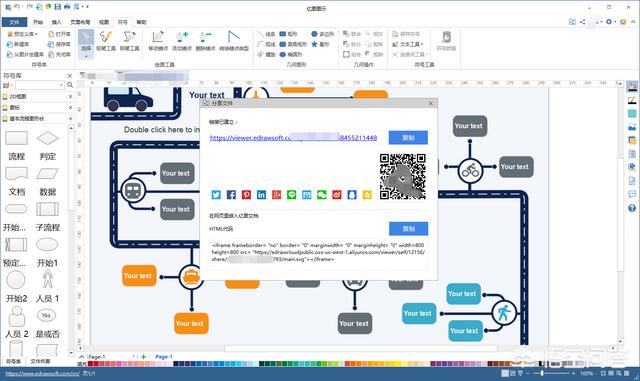Open the comments icon on right sidebar
The width and height of the screenshot is (640, 381).
pyautogui.click(x=632, y=194)
